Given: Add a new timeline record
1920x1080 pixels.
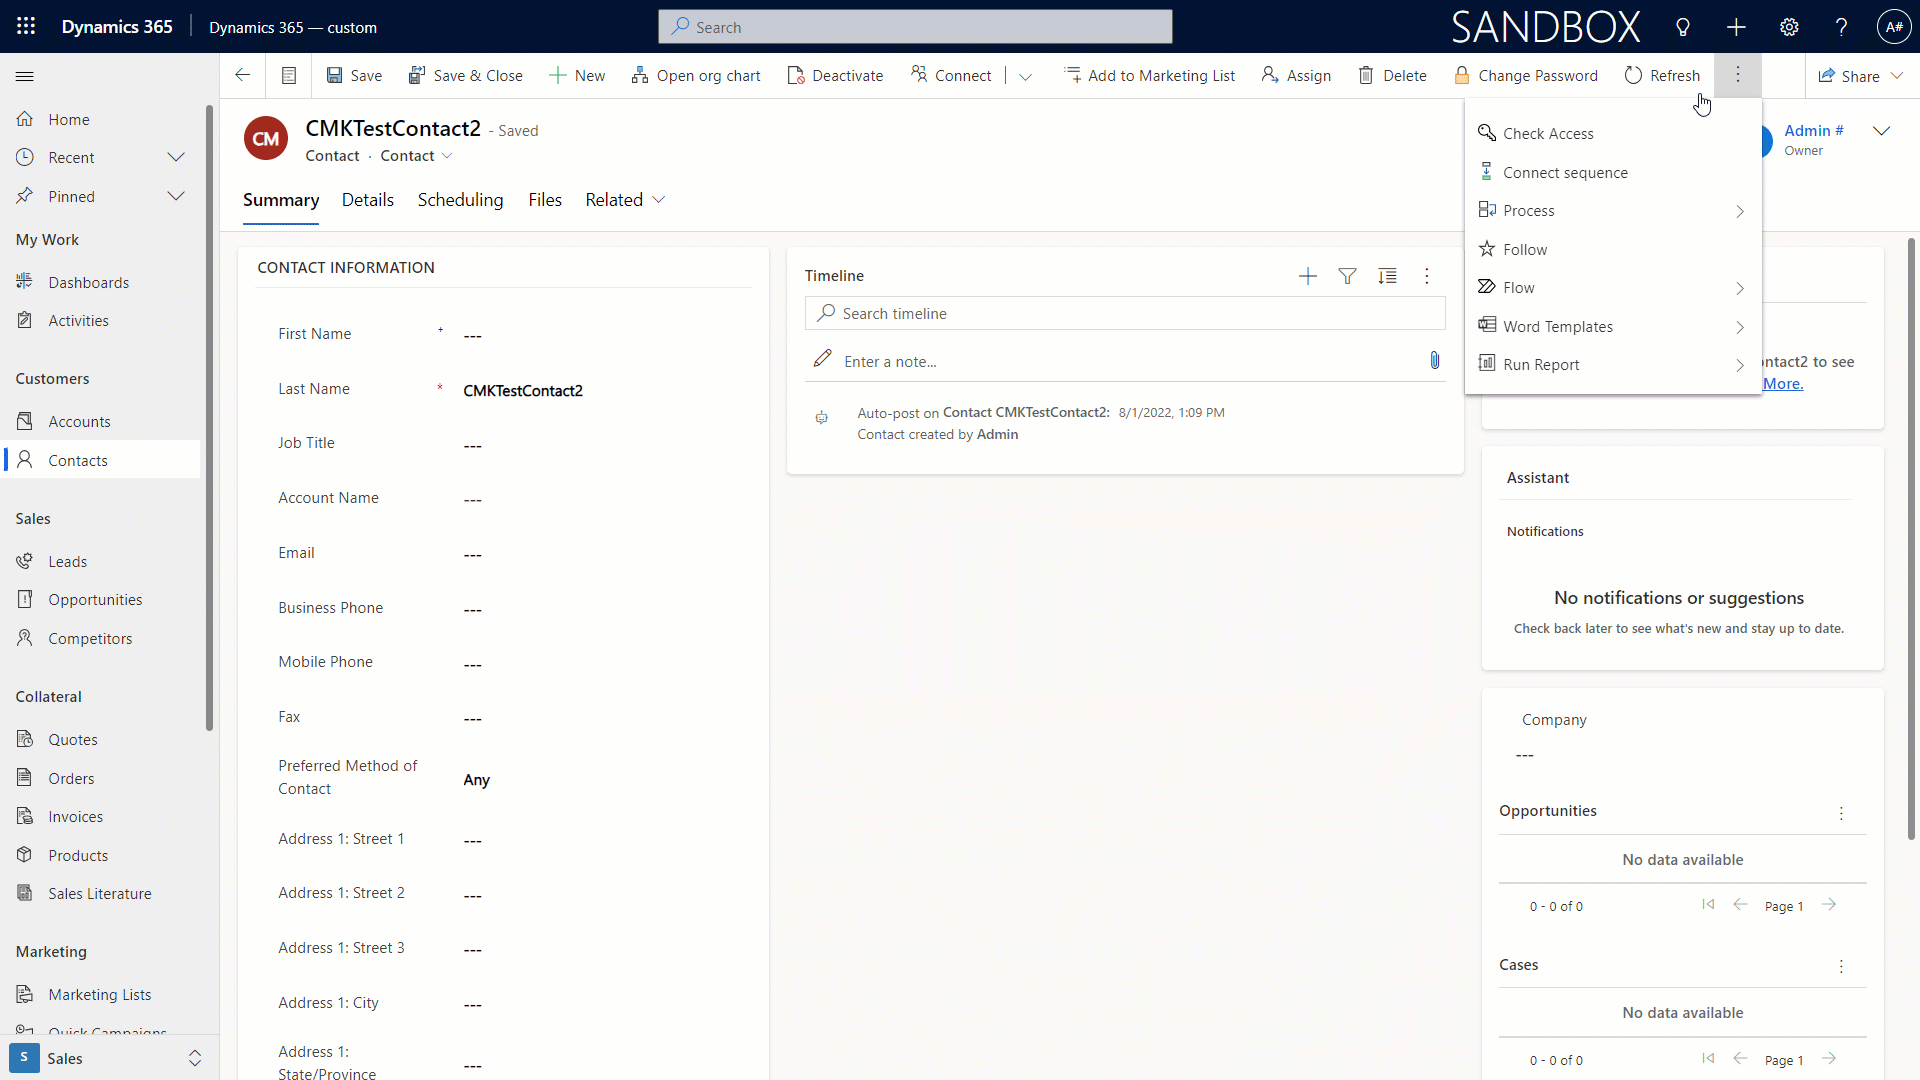Looking at the screenshot, I should (x=1307, y=275).
